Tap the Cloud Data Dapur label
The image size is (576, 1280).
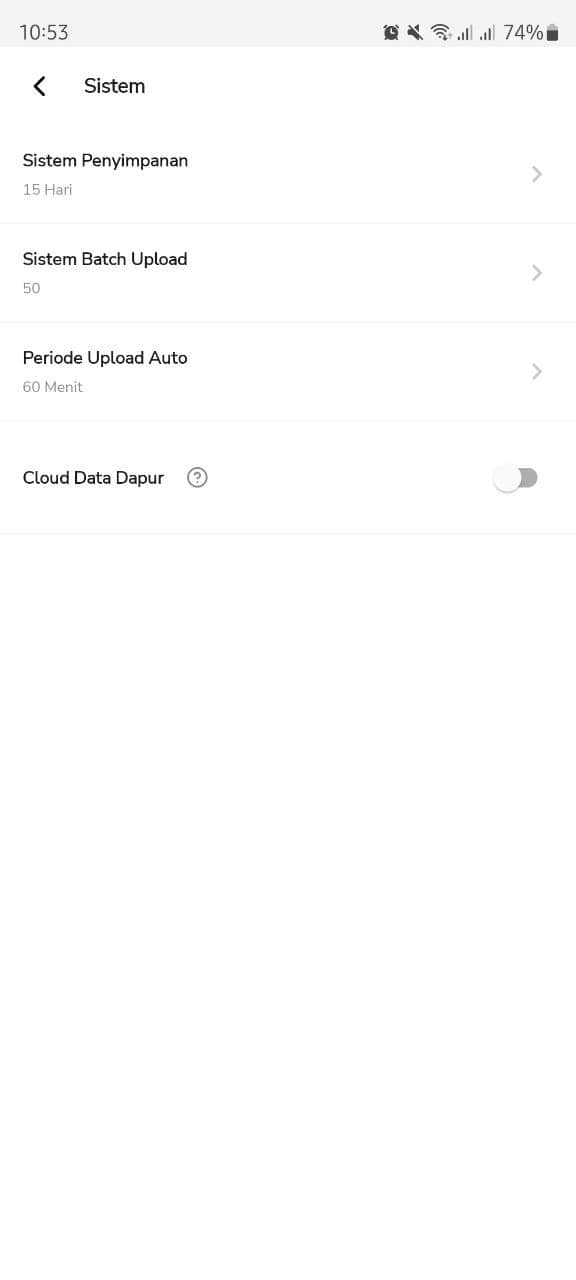(x=93, y=478)
